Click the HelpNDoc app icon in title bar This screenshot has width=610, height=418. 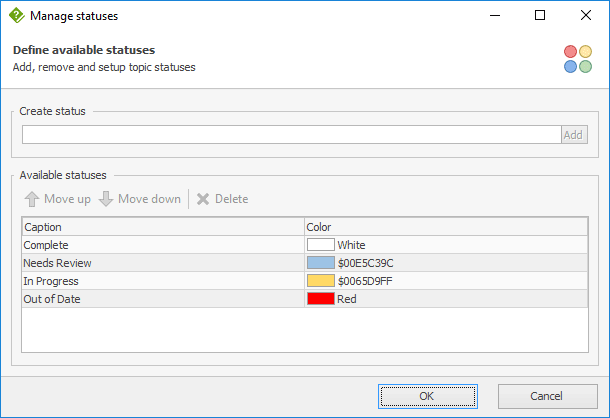[17, 16]
